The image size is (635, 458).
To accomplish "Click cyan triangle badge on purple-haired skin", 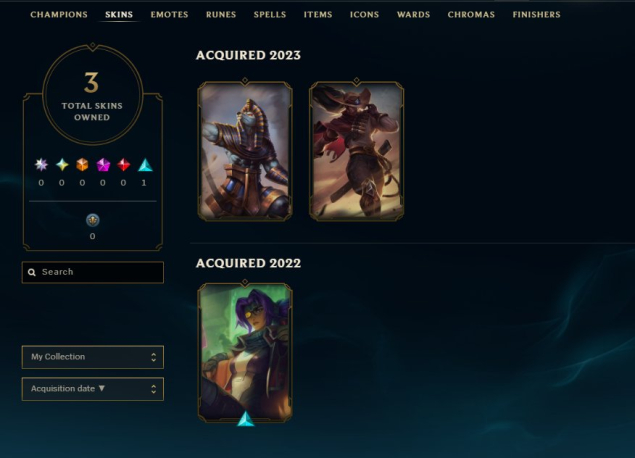I will [x=245, y=419].
